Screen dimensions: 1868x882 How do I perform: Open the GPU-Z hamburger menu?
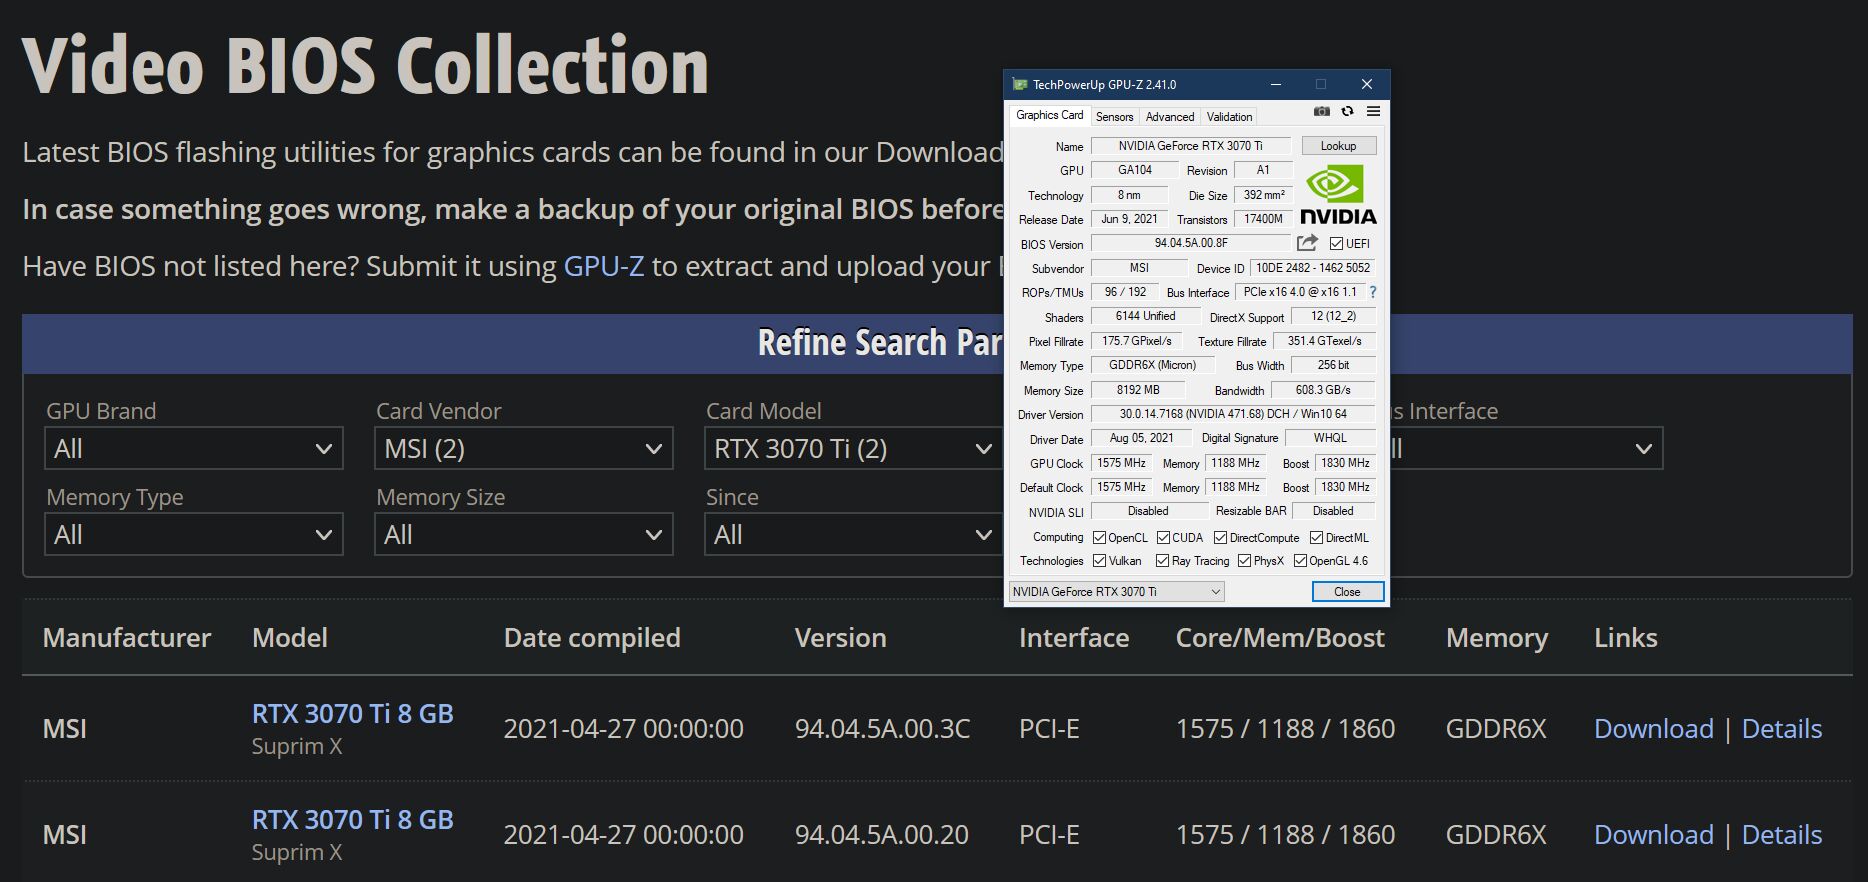pos(1373,111)
